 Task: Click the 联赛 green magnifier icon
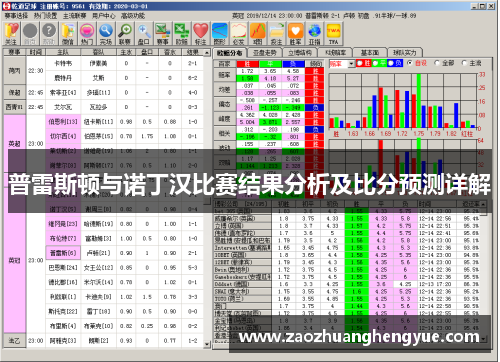coord(125,33)
